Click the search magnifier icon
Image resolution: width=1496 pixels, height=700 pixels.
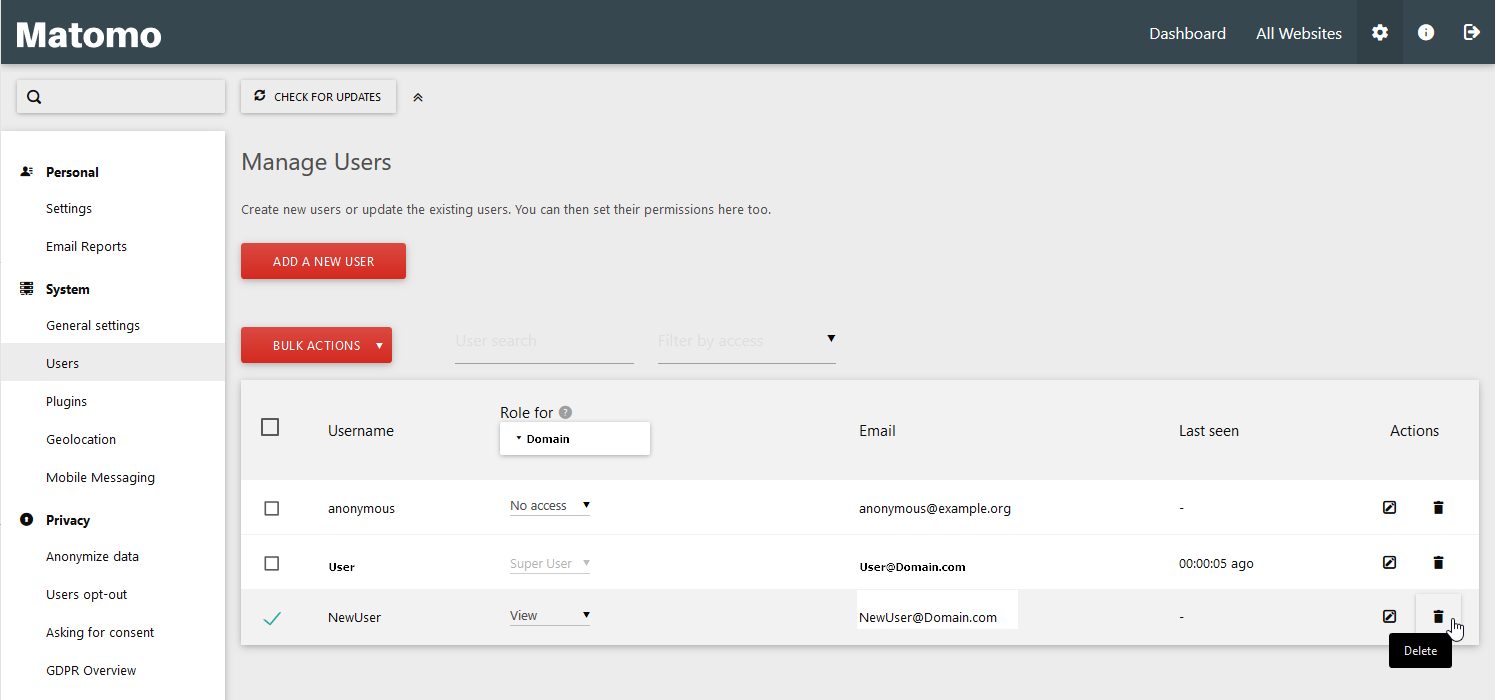(34, 97)
